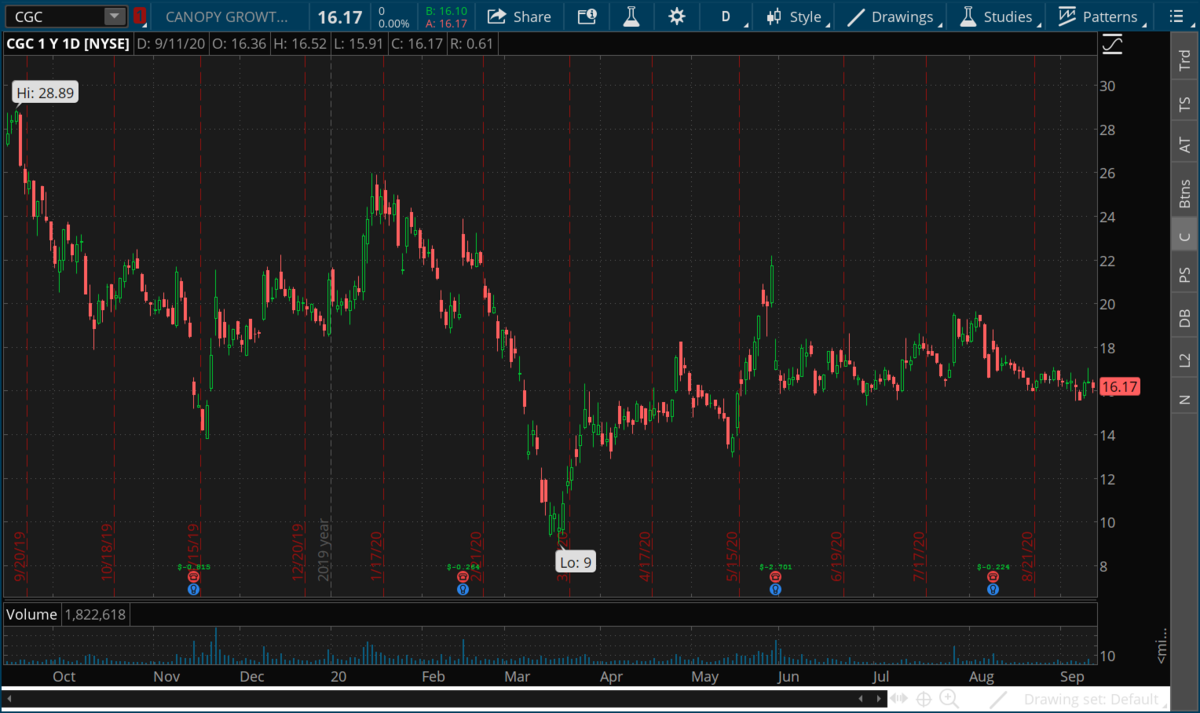The image size is (1200, 713).
Task: Open chart settings gear icon
Action: (677, 16)
